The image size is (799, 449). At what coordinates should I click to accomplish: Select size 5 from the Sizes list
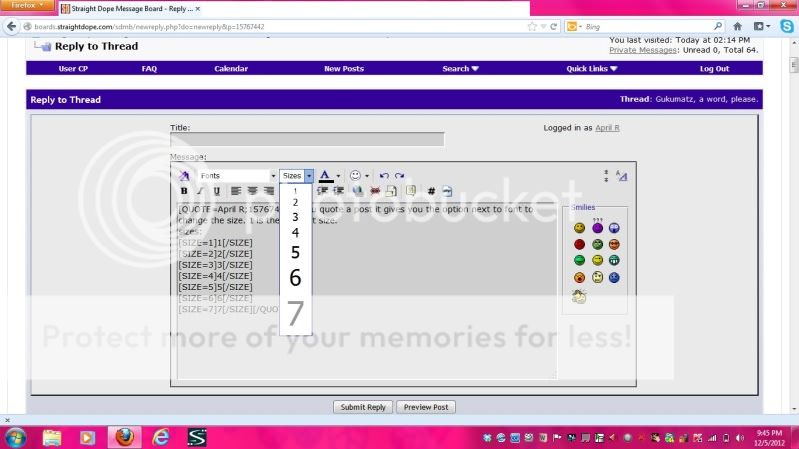point(295,252)
